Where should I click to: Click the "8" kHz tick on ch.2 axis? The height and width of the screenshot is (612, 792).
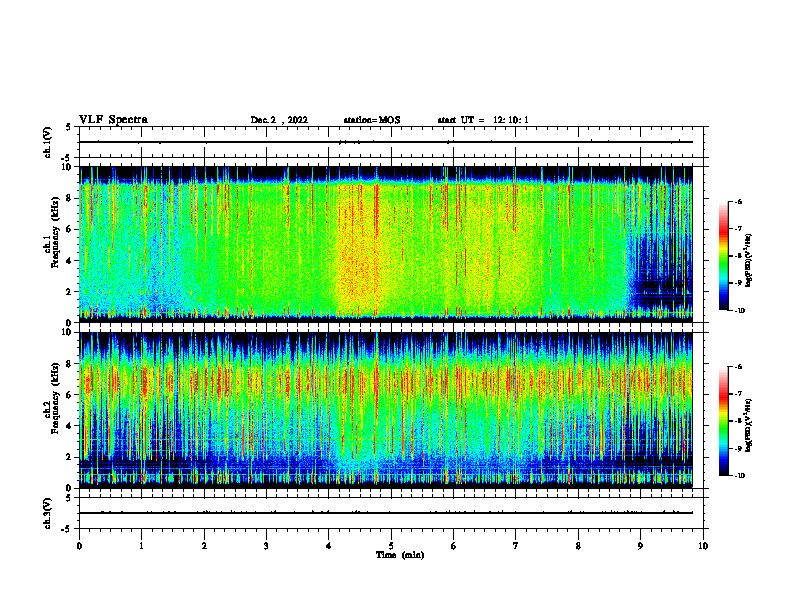coord(69,364)
